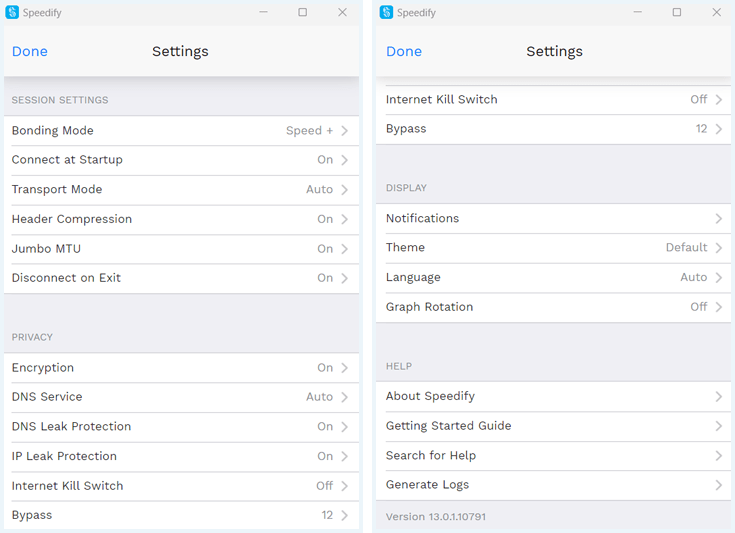This screenshot has width=735, height=533.
Task: Open Internet Kill Switch in right window
Action: [x=553, y=99]
